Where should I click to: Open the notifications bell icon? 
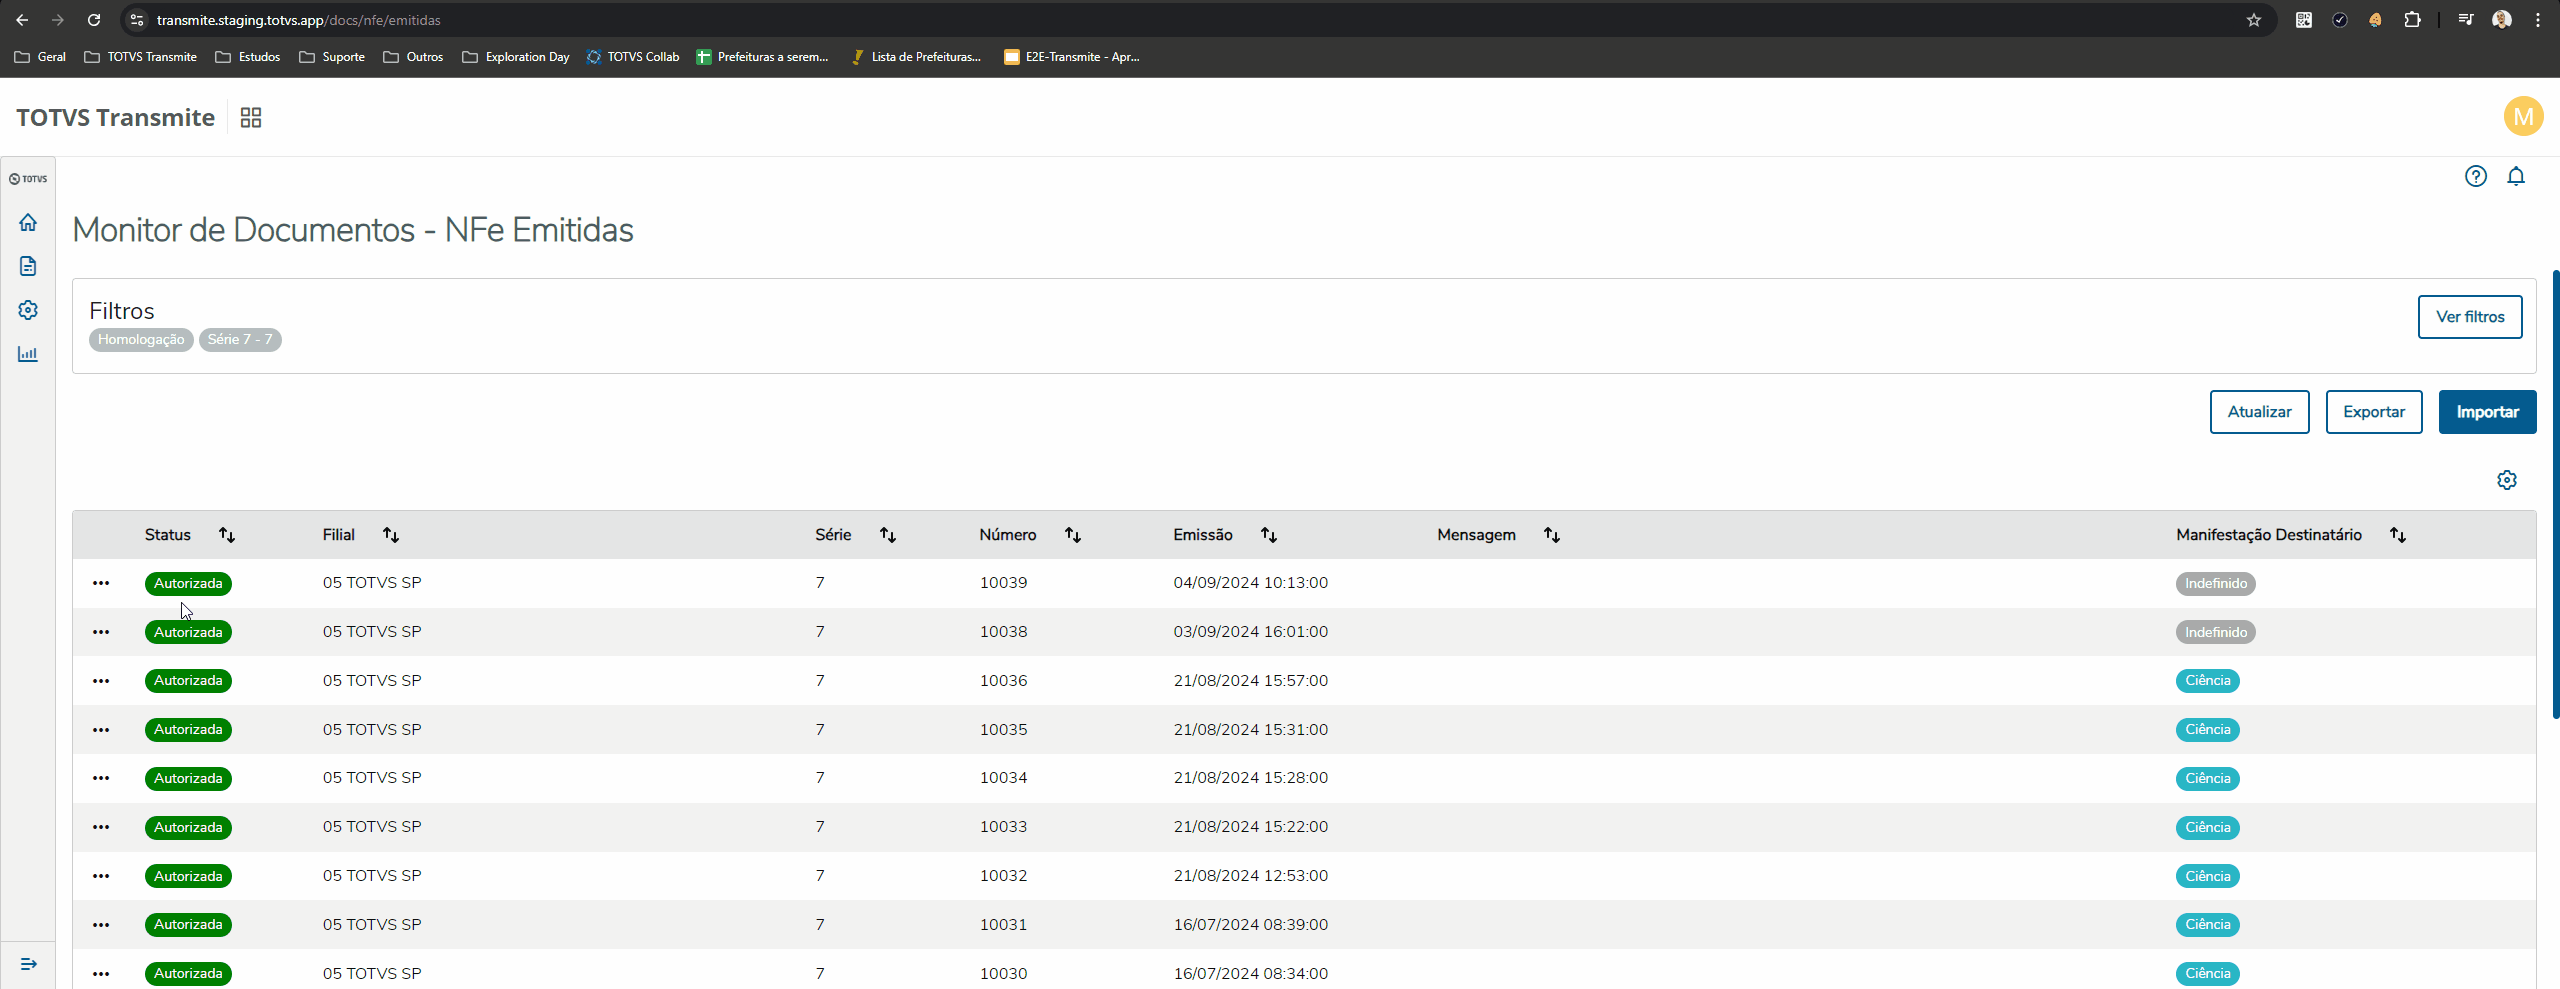coord(2516,177)
